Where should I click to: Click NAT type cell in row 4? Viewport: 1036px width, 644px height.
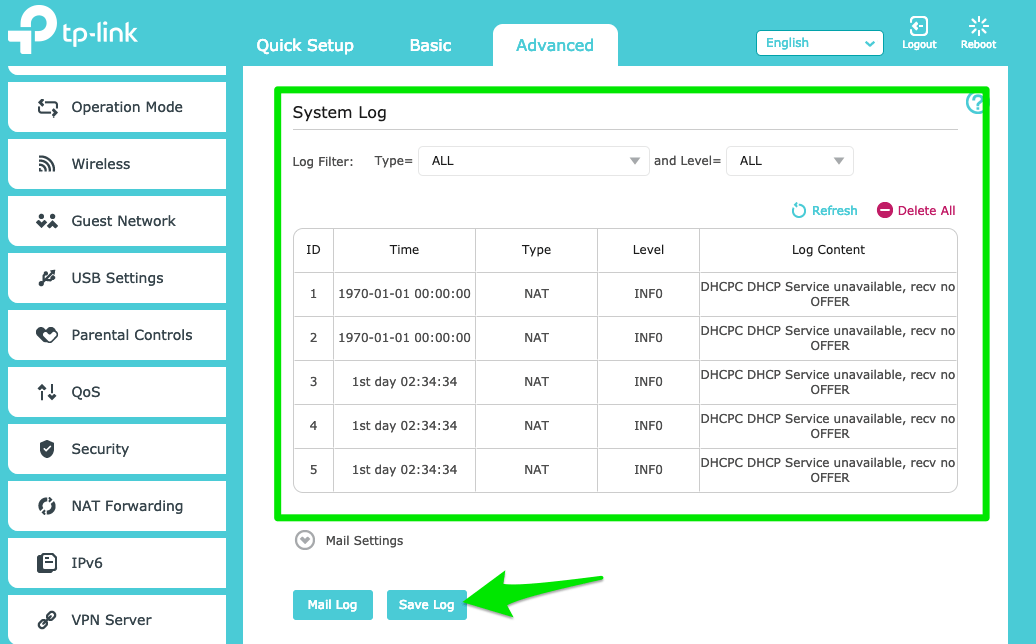tap(536, 426)
